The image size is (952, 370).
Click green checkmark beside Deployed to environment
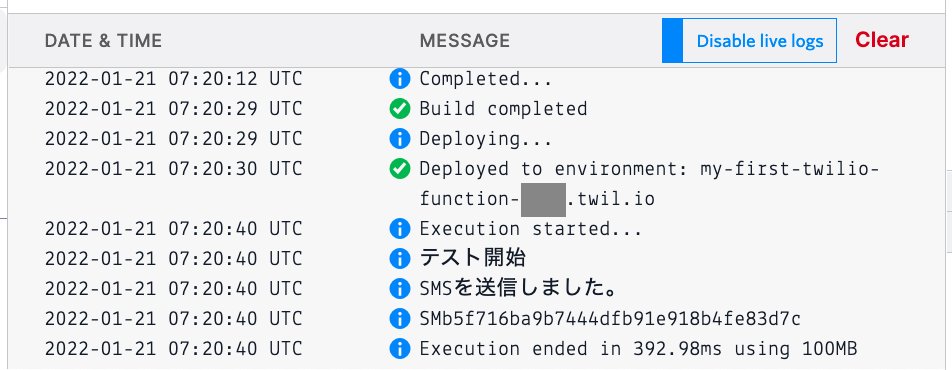[399, 169]
